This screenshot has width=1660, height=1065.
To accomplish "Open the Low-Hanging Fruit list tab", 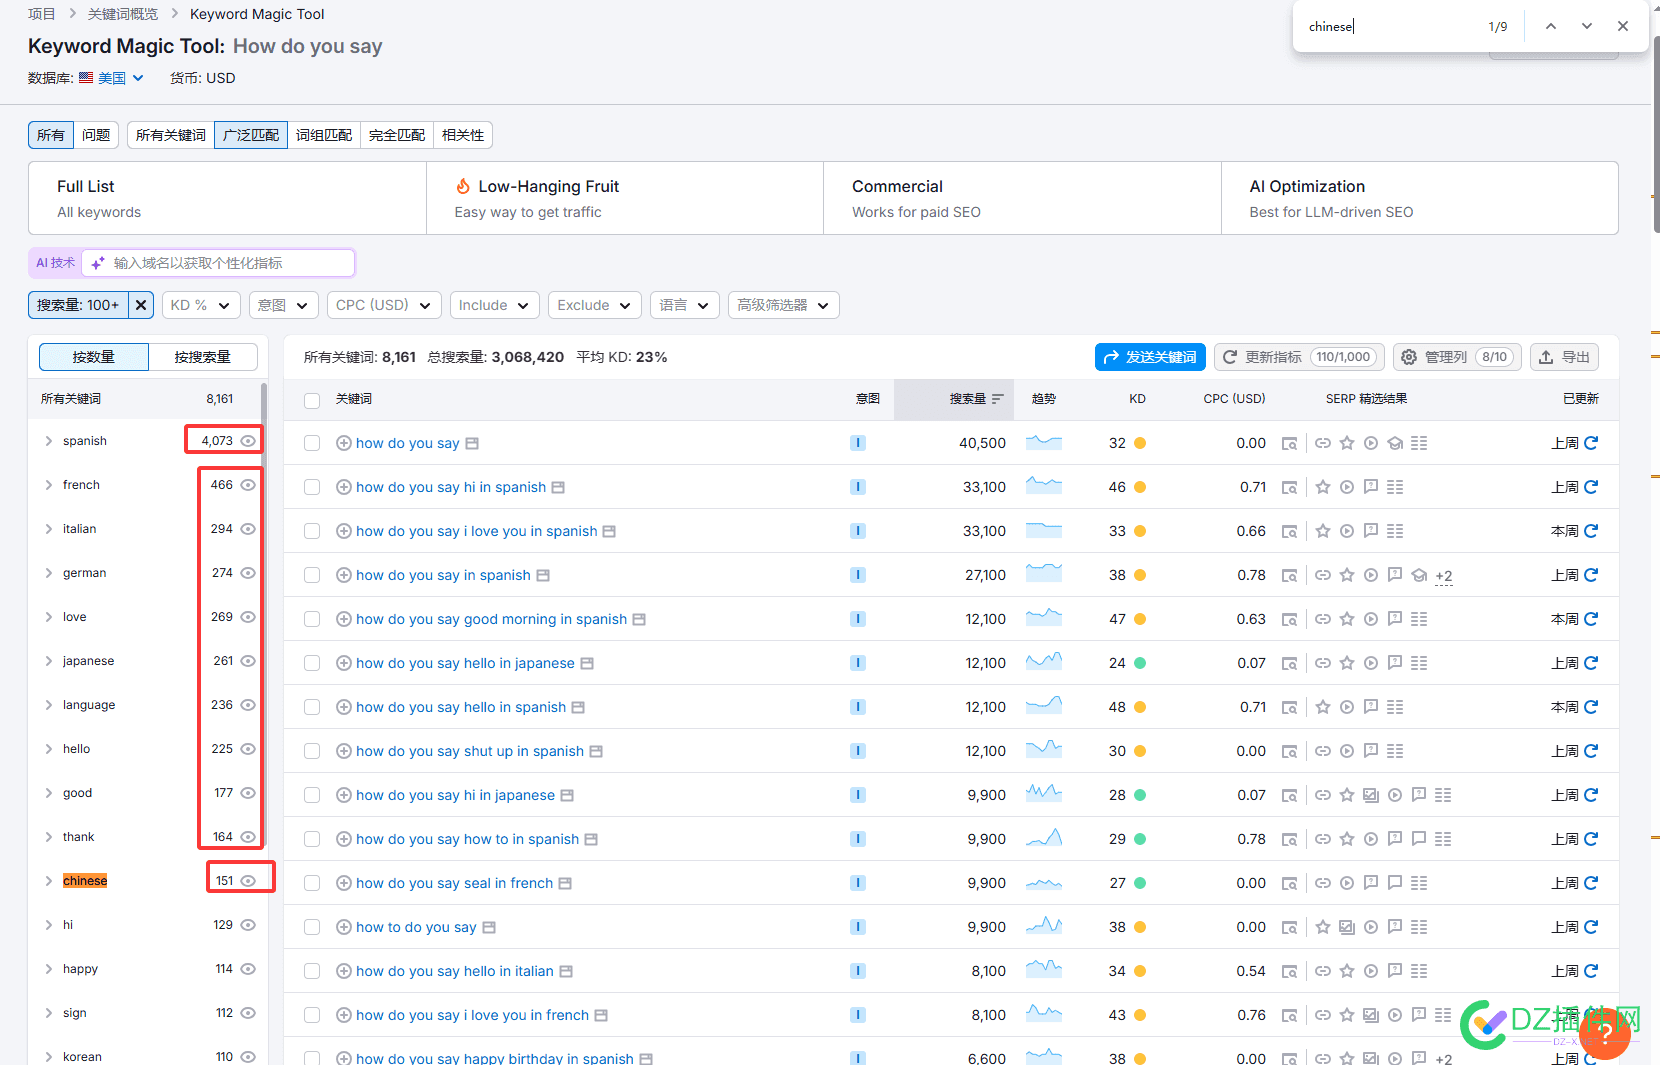I will 625,198.
